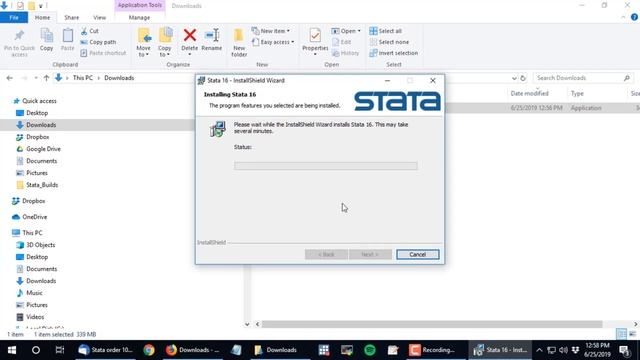Image resolution: width=640 pixels, height=360 pixels.
Task: Create a New folder from the ribbon
Action: click(239, 42)
